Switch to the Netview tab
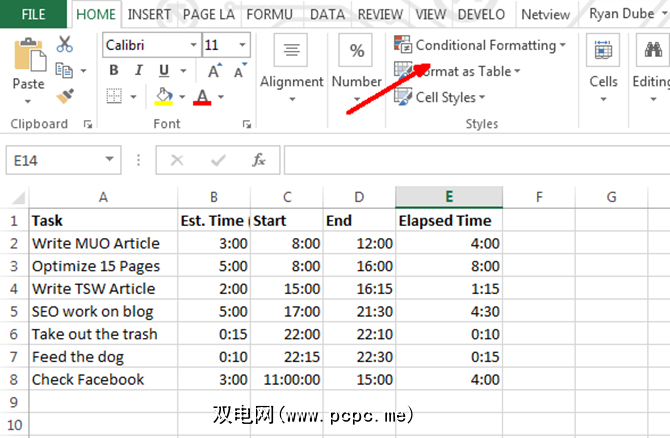Screen dimensions: 670x438 pyautogui.click(x=545, y=15)
